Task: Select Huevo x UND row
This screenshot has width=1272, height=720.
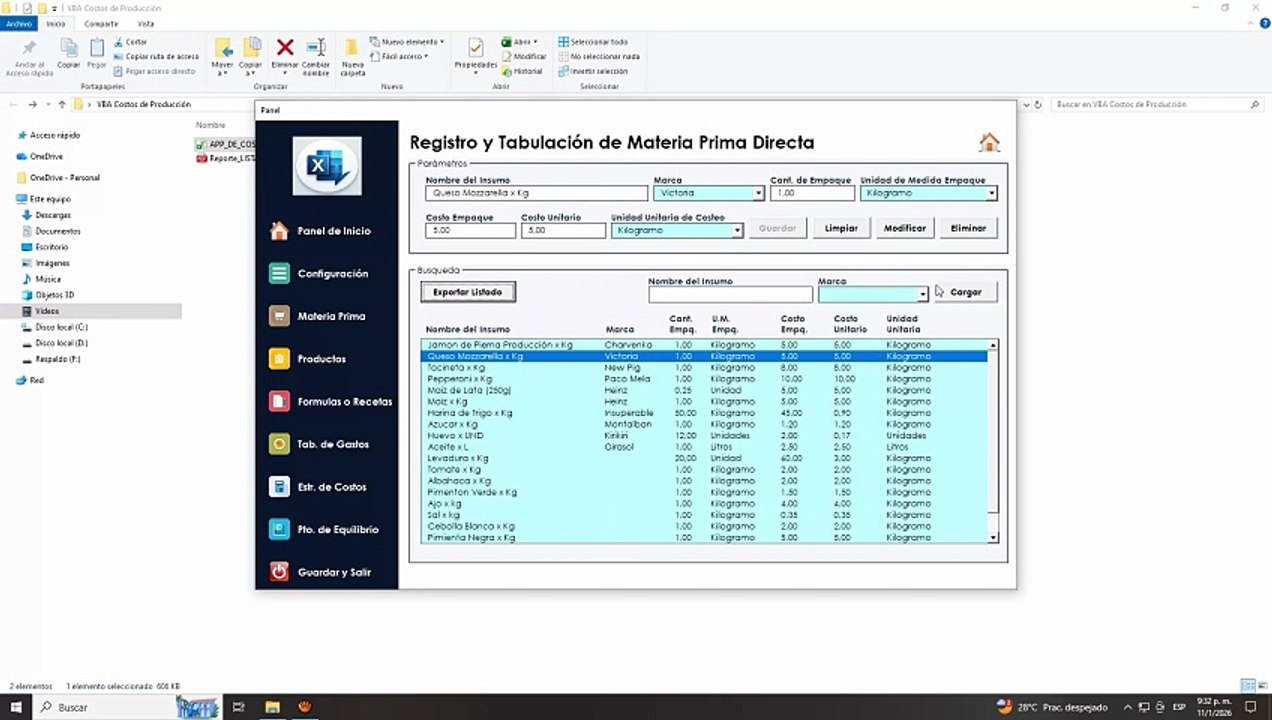Action: [x=704, y=436]
